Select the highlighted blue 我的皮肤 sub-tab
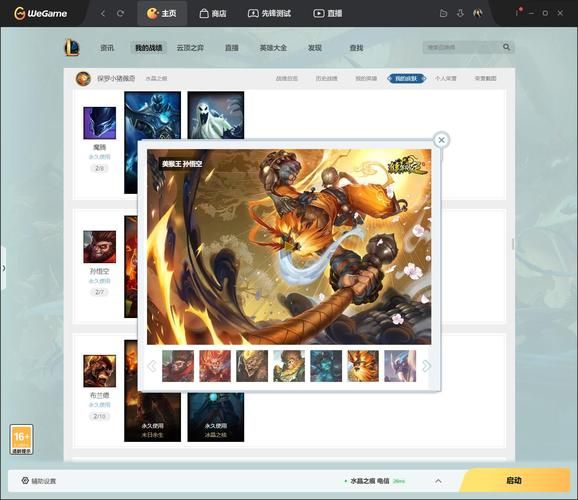 (x=407, y=79)
